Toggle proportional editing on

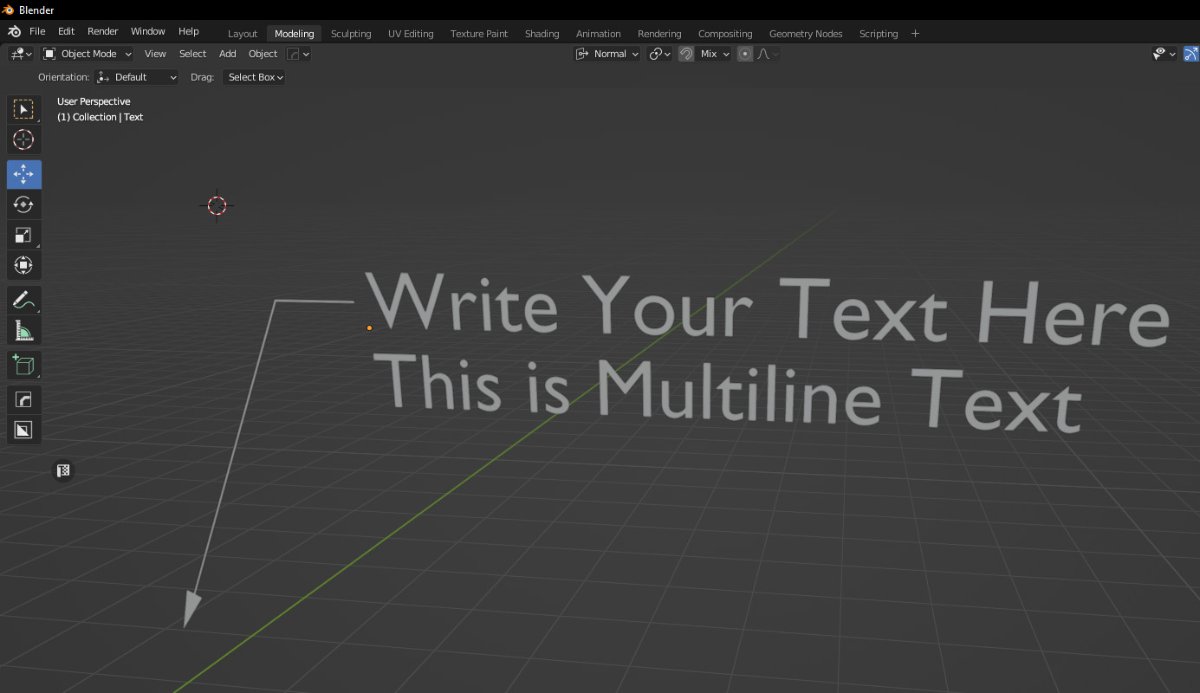point(745,54)
